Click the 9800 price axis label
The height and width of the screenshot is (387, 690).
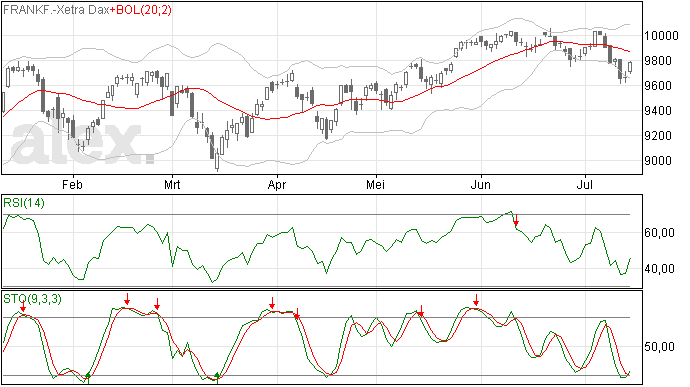tap(658, 61)
